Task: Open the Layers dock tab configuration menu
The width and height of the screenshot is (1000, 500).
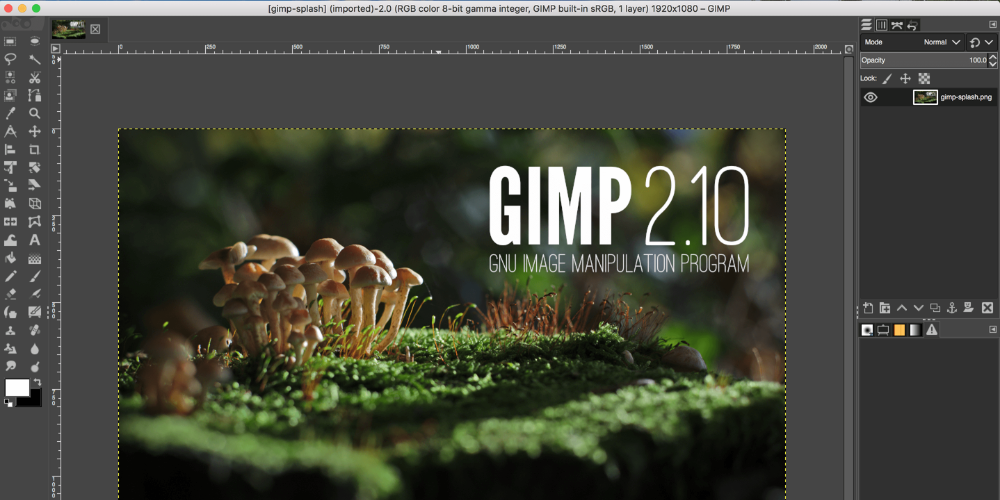Action: point(992,24)
